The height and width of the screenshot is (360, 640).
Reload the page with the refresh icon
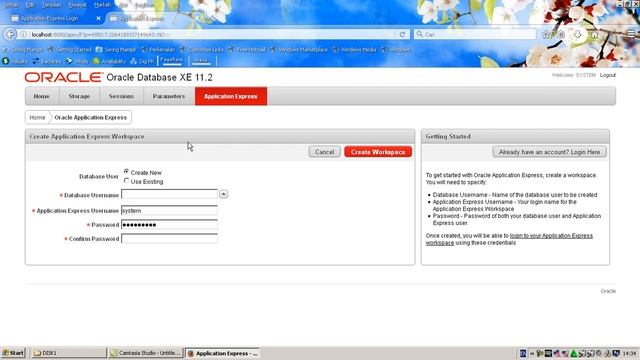[x=402, y=35]
